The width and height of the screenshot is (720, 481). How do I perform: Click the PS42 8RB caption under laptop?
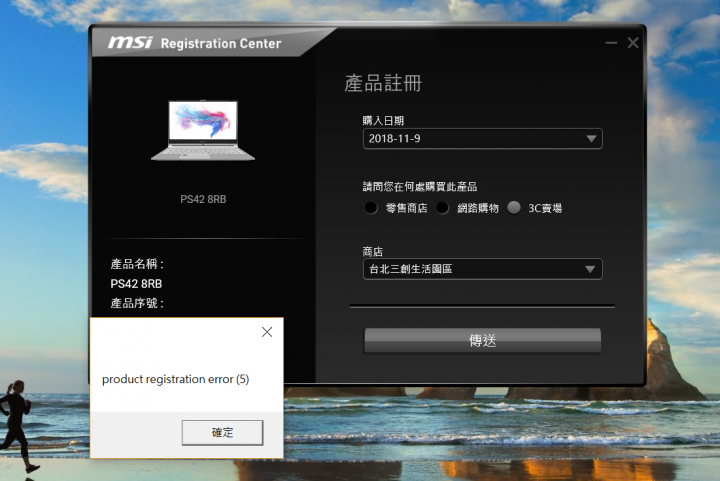pyautogui.click(x=203, y=199)
